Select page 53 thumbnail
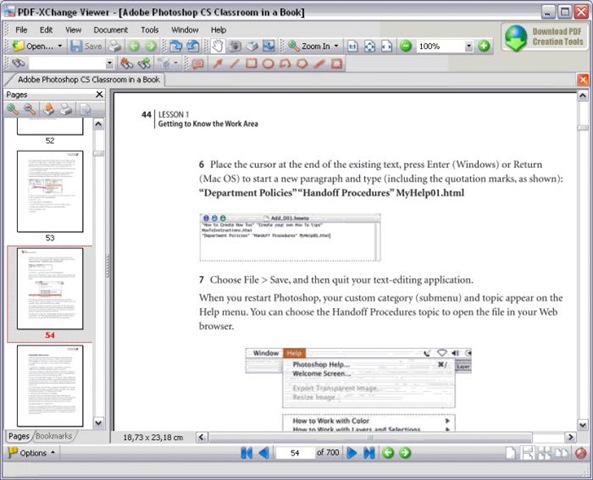Screen dimensions: 593x480 tap(50, 191)
